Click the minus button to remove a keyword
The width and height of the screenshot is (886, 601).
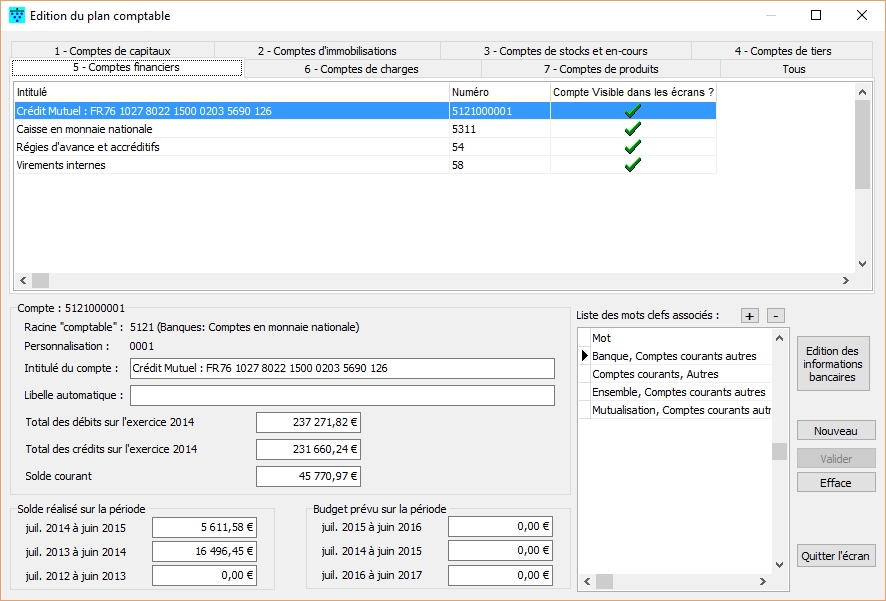tap(777, 316)
